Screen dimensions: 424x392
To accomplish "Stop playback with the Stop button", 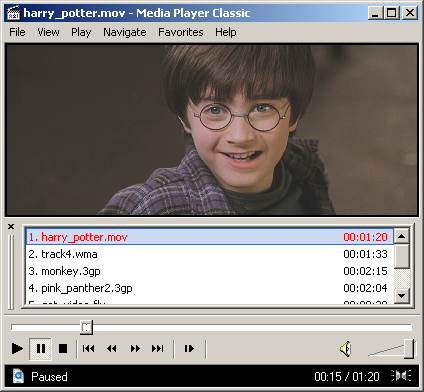I will [x=63, y=349].
